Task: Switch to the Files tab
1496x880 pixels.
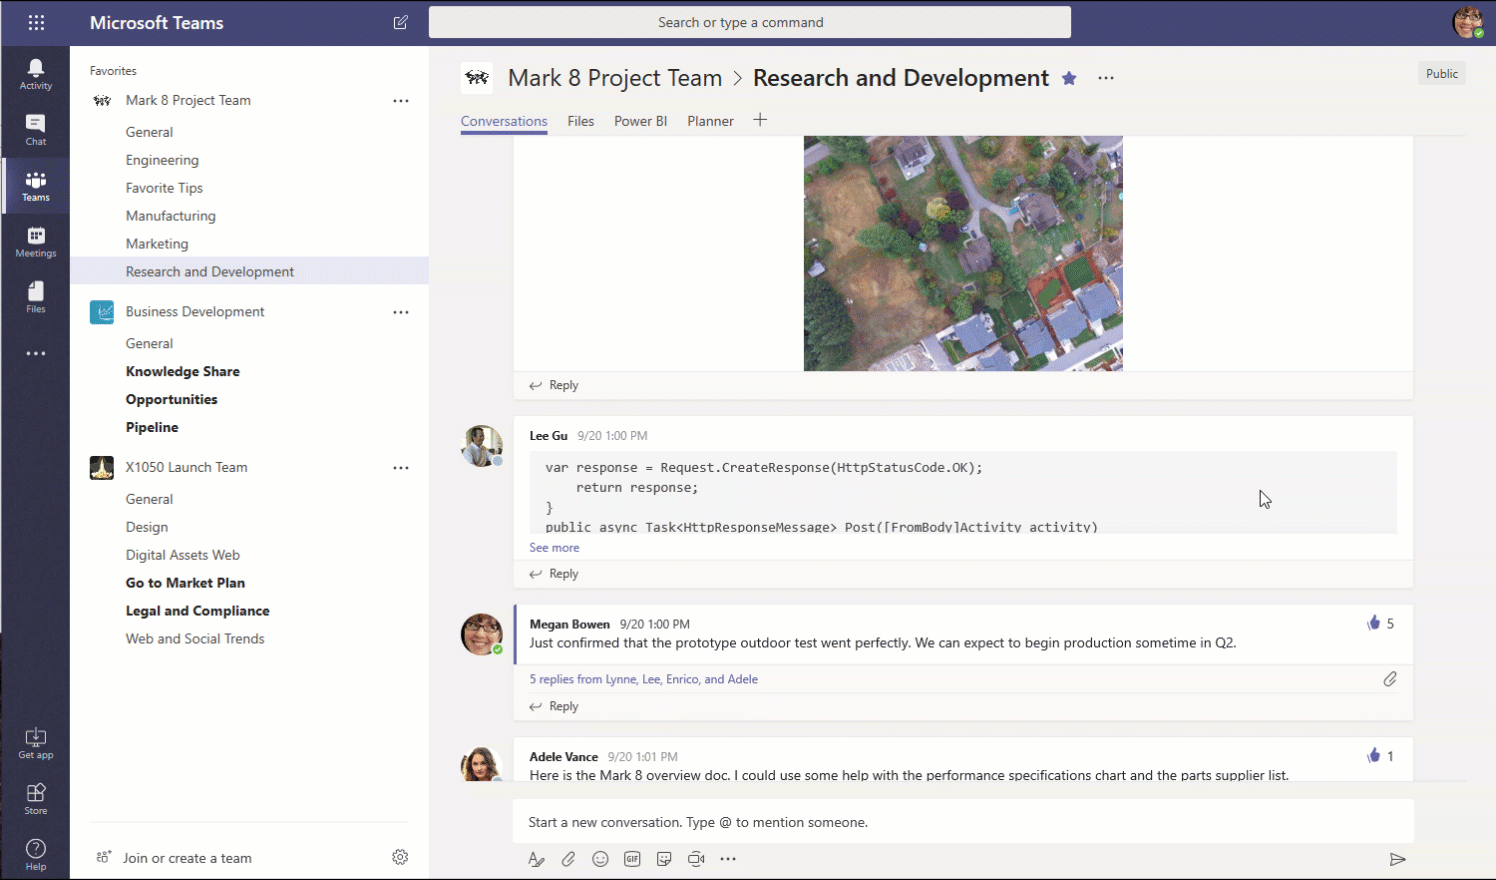Action: [x=580, y=120]
